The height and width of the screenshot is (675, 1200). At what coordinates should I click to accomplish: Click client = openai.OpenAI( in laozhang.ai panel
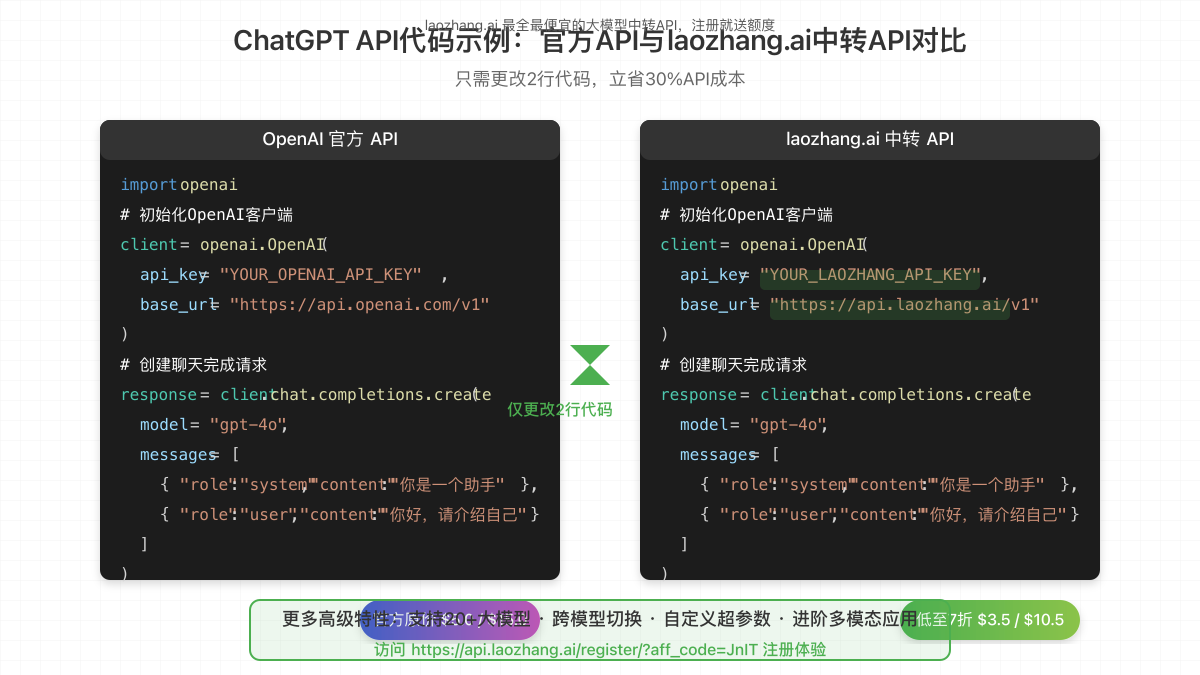pos(764,245)
